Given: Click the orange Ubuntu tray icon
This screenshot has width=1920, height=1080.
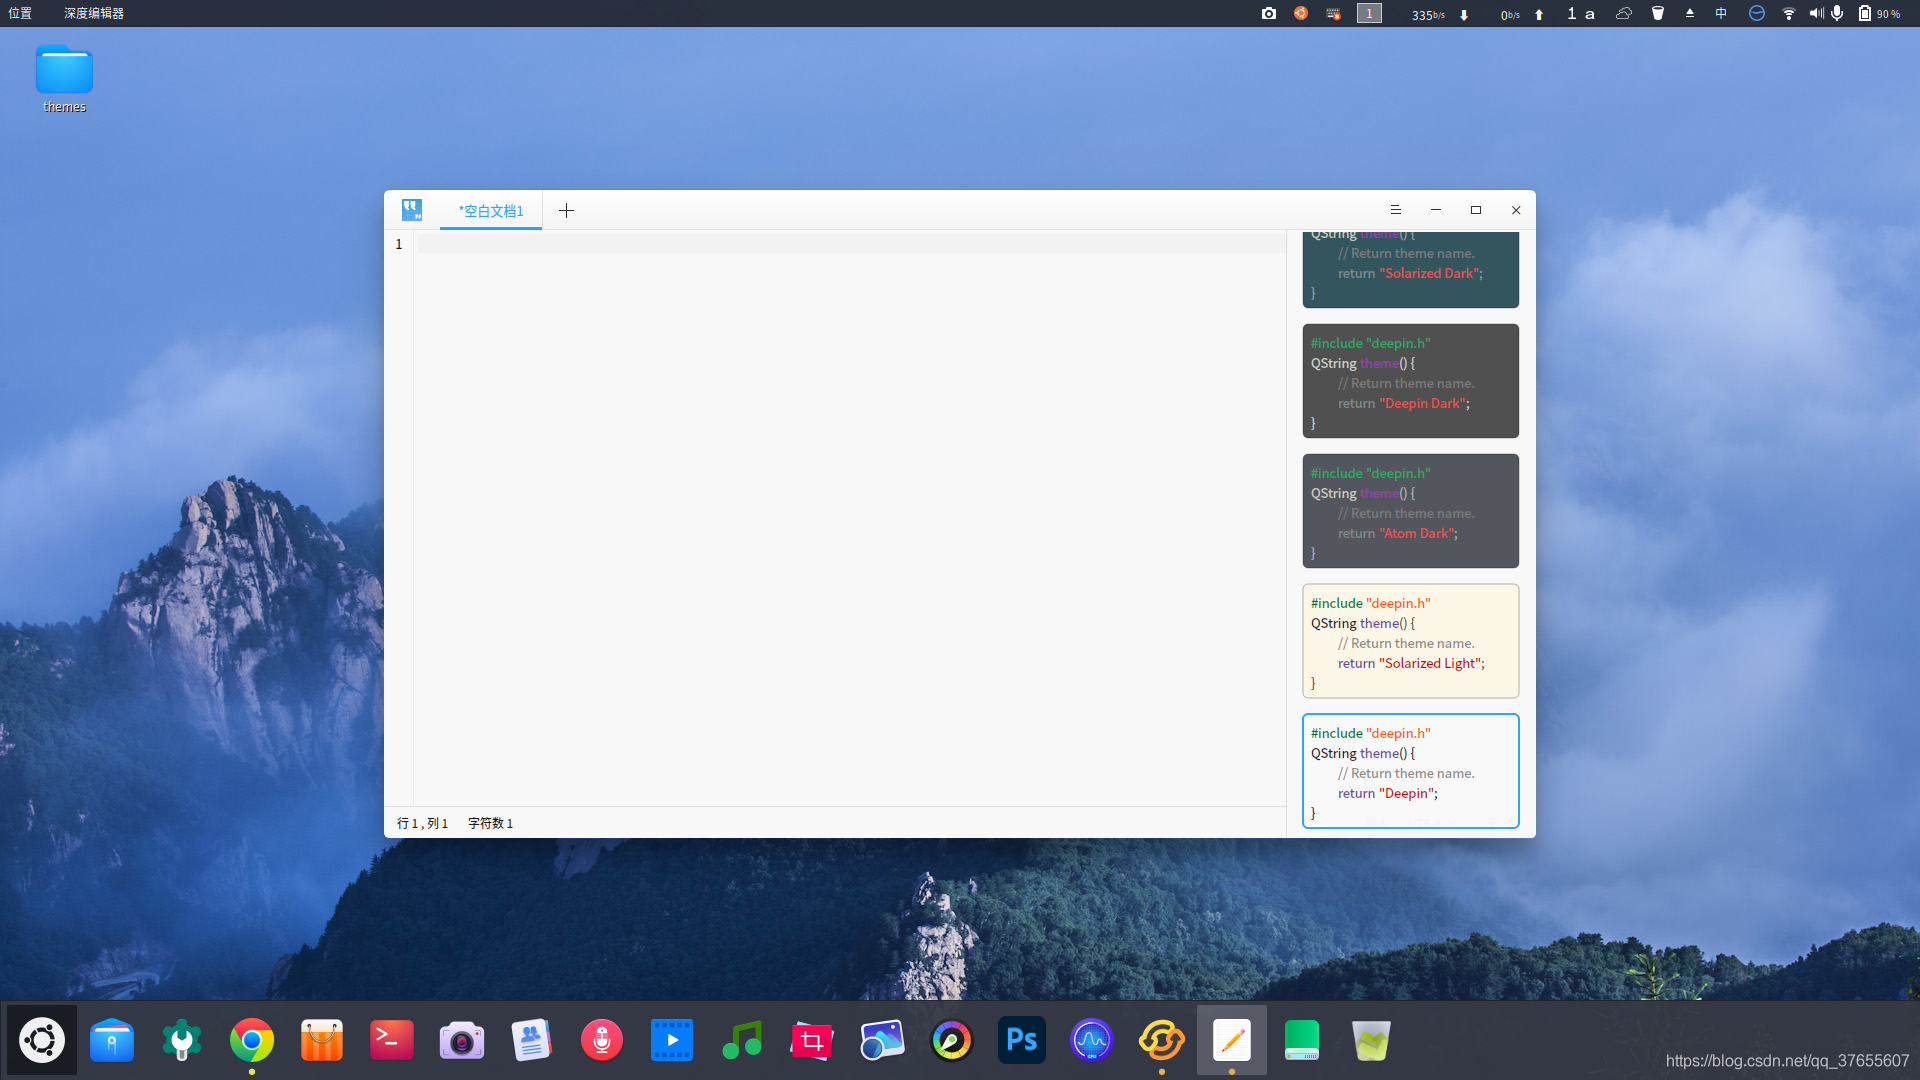Looking at the screenshot, I should [x=1301, y=13].
